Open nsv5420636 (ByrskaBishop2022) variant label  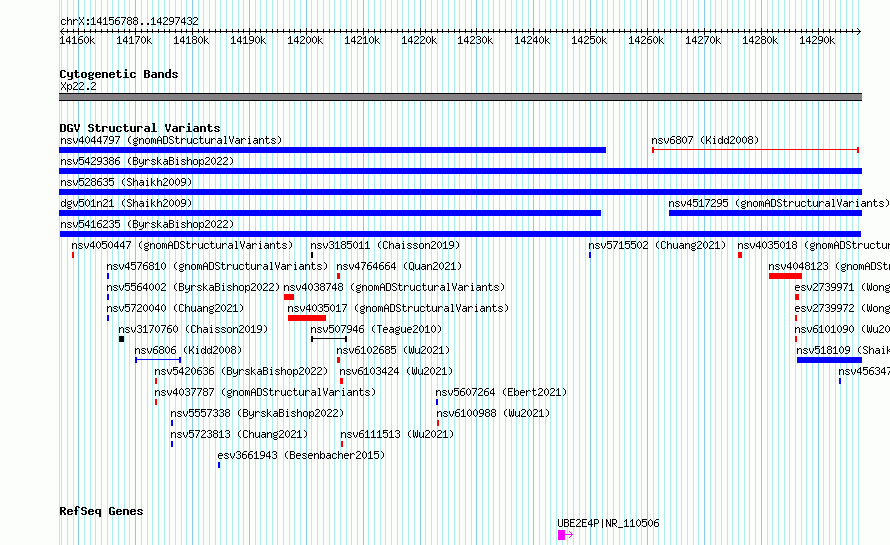[241, 371]
